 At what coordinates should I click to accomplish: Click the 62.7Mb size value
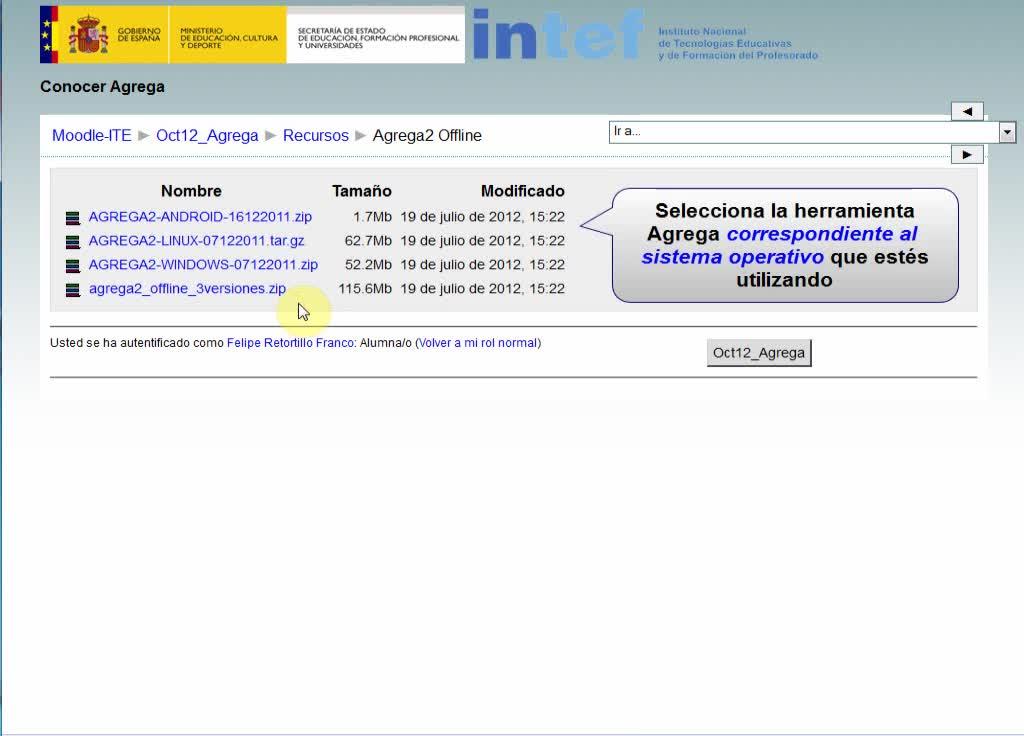368,241
